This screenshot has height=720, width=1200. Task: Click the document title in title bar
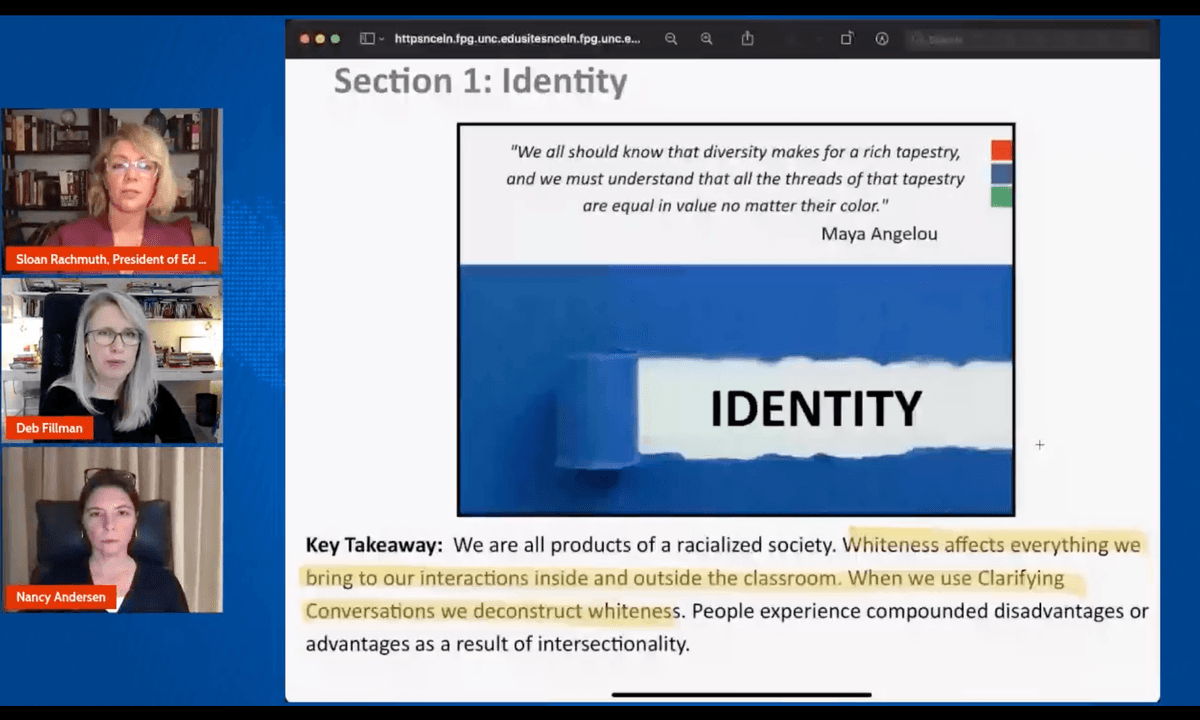(x=517, y=39)
